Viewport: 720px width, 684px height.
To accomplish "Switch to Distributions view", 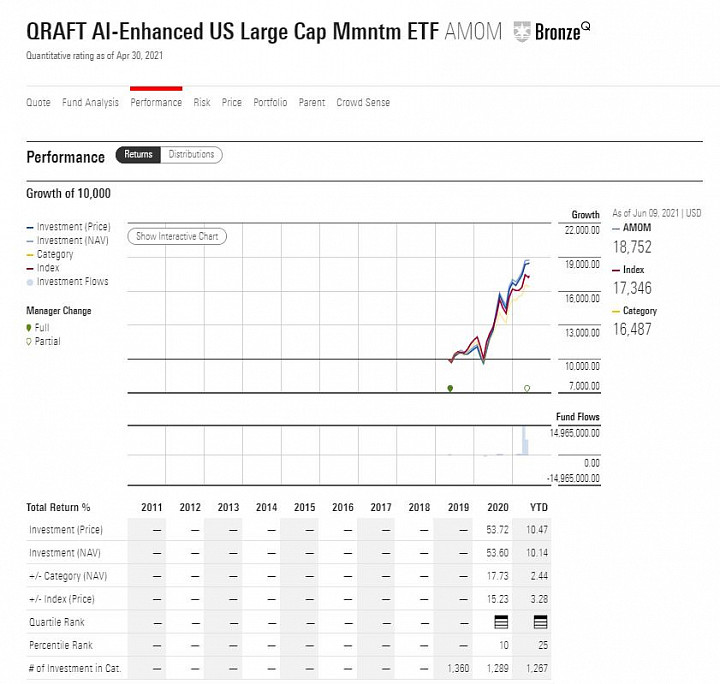I will [x=191, y=155].
